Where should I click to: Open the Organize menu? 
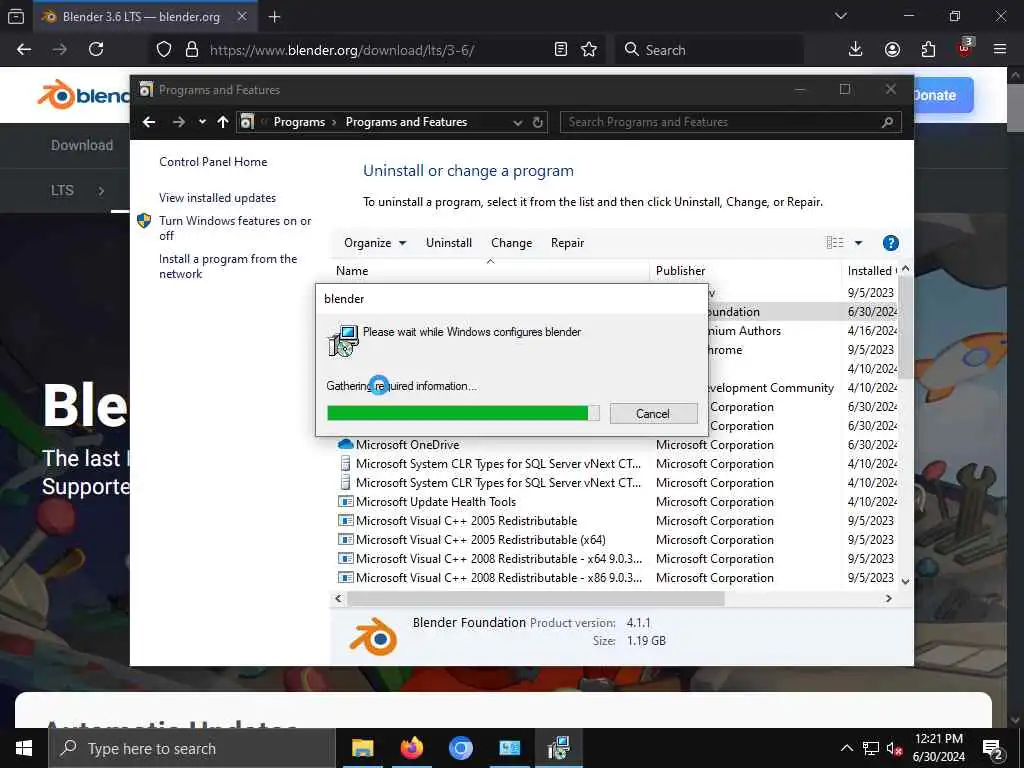375,243
